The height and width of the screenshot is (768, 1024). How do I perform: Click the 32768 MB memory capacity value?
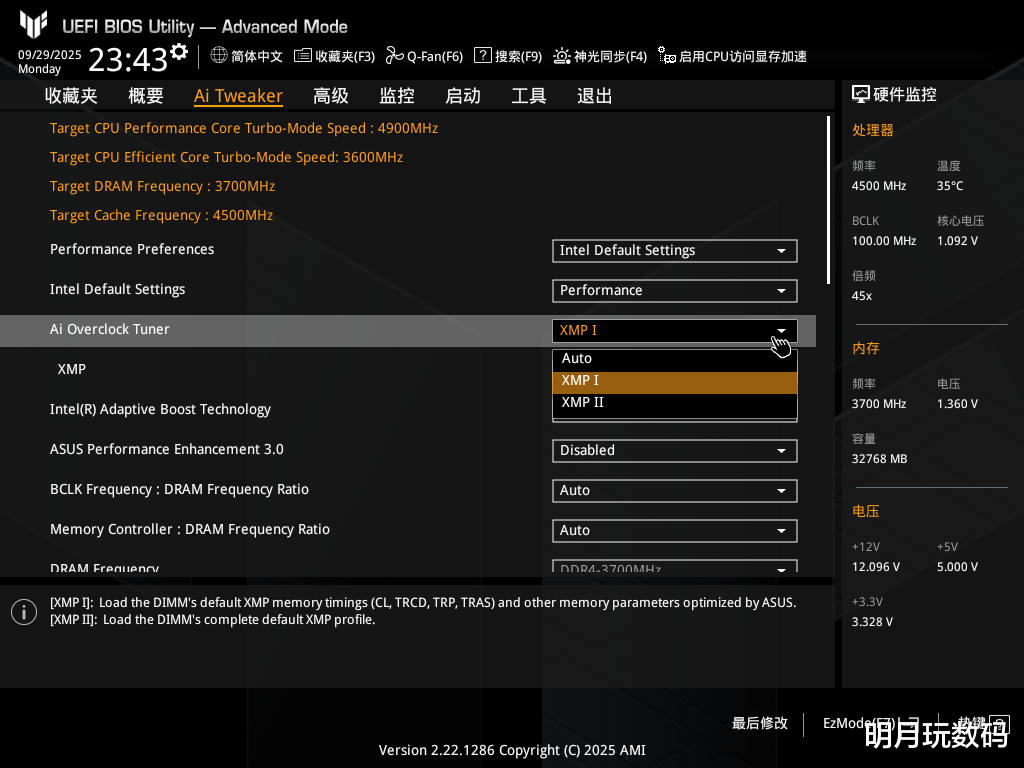pos(880,459)
